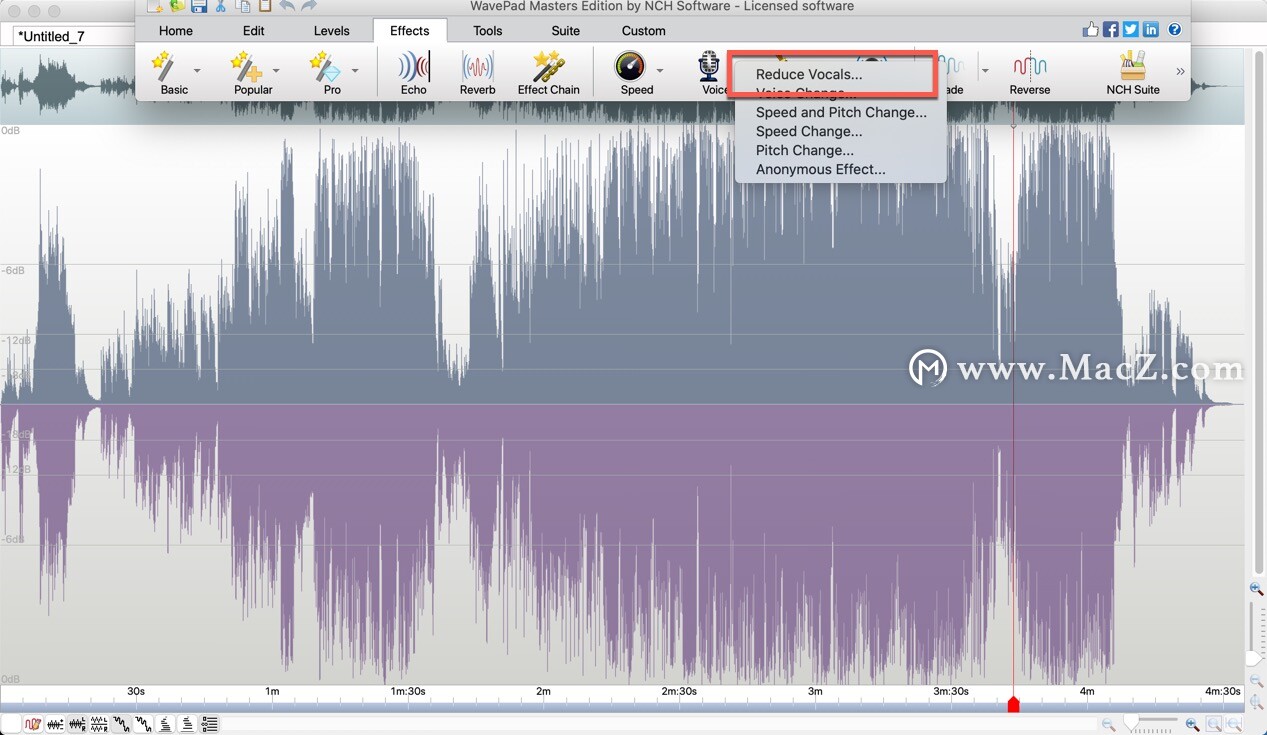Choose Speed and Pitch Change menu item
1267x735 pixels.
(x=840, y=112)
